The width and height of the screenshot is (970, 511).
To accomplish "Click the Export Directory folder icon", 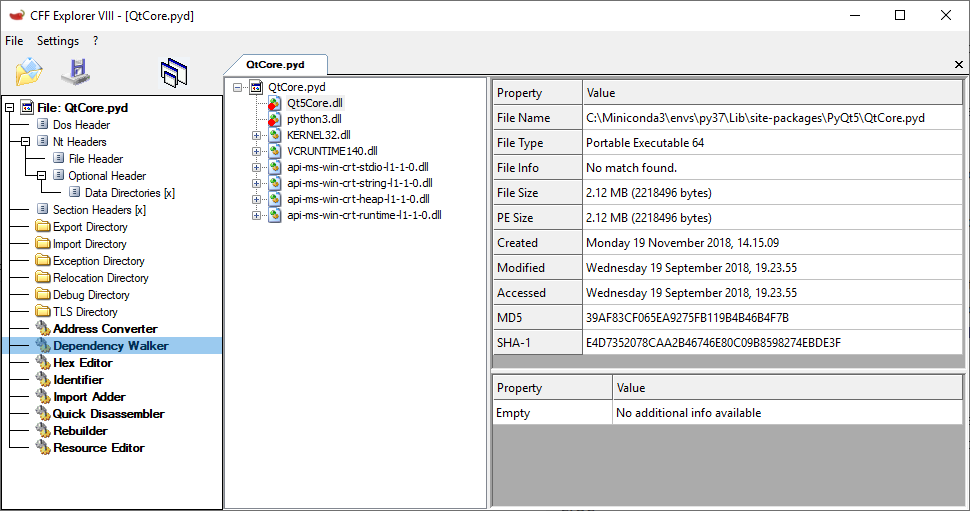I will pos(43,227).
